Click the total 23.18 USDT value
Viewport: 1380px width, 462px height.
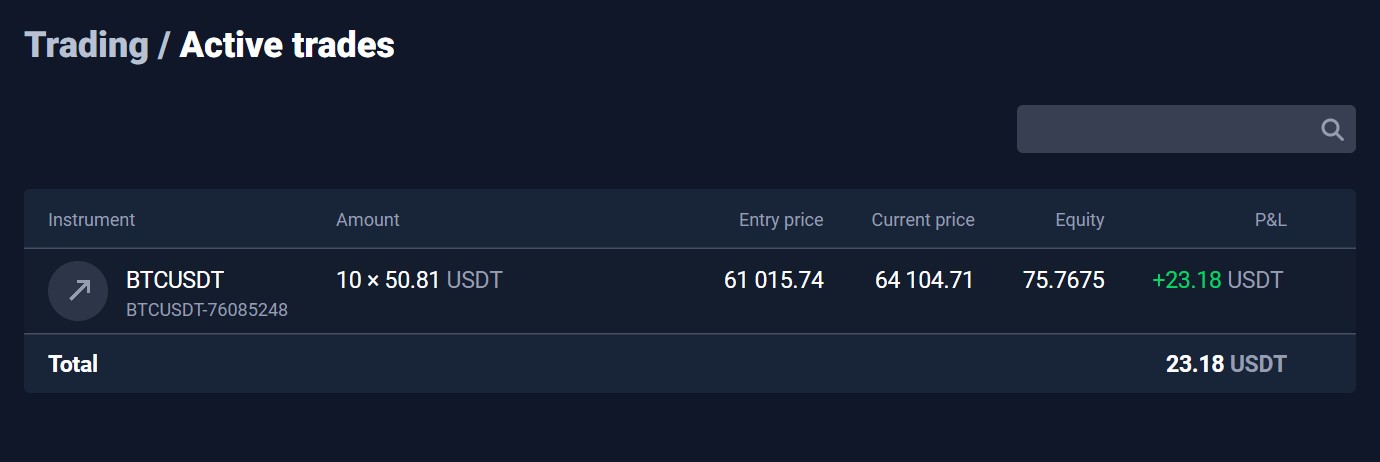(x=1226, y=364)
